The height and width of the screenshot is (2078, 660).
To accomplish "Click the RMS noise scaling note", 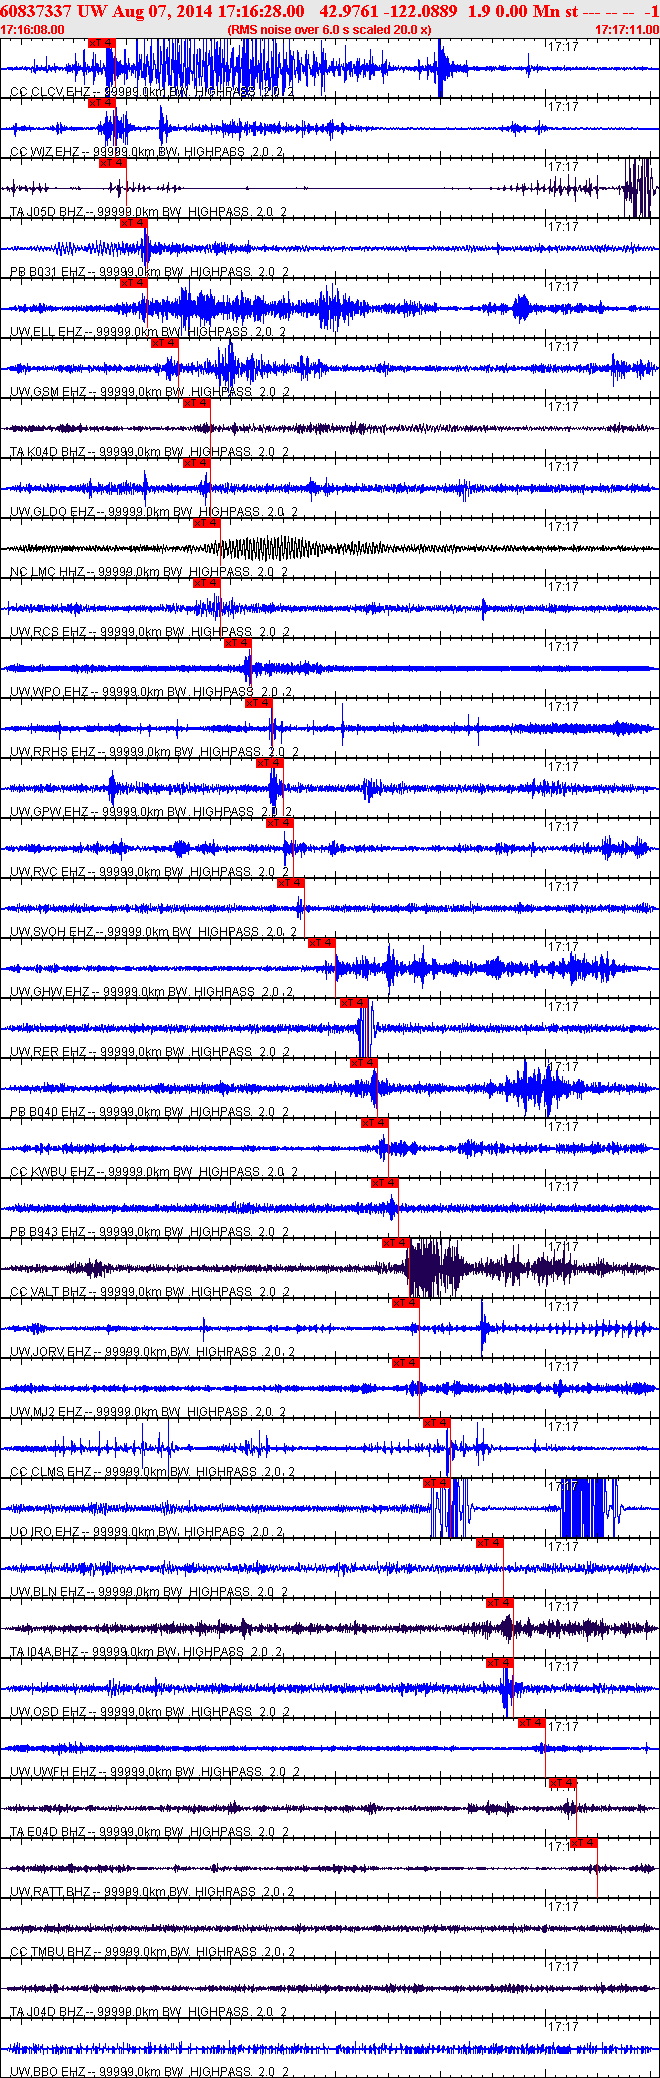I will click(330, 30).
